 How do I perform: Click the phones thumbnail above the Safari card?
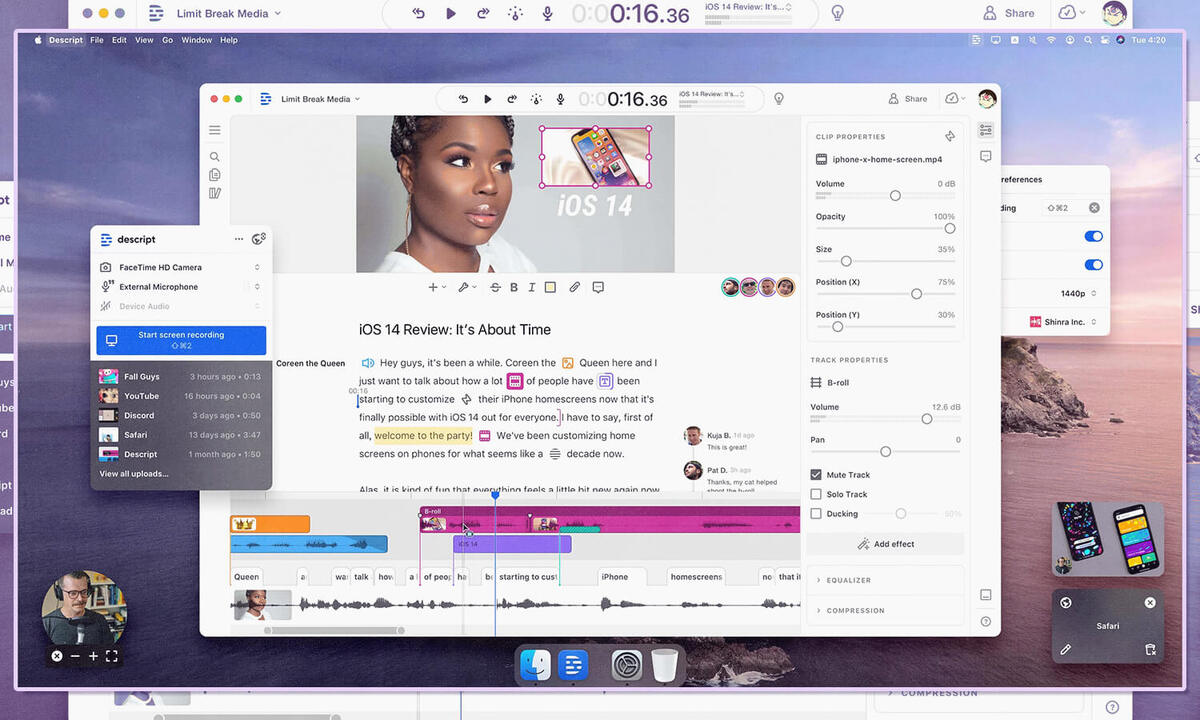point(1108,538)
